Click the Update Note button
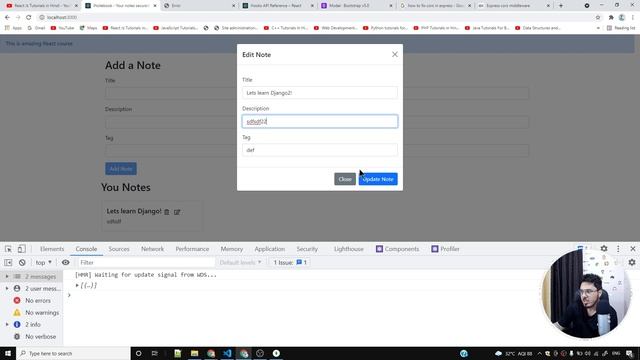 tap(378, 179)
